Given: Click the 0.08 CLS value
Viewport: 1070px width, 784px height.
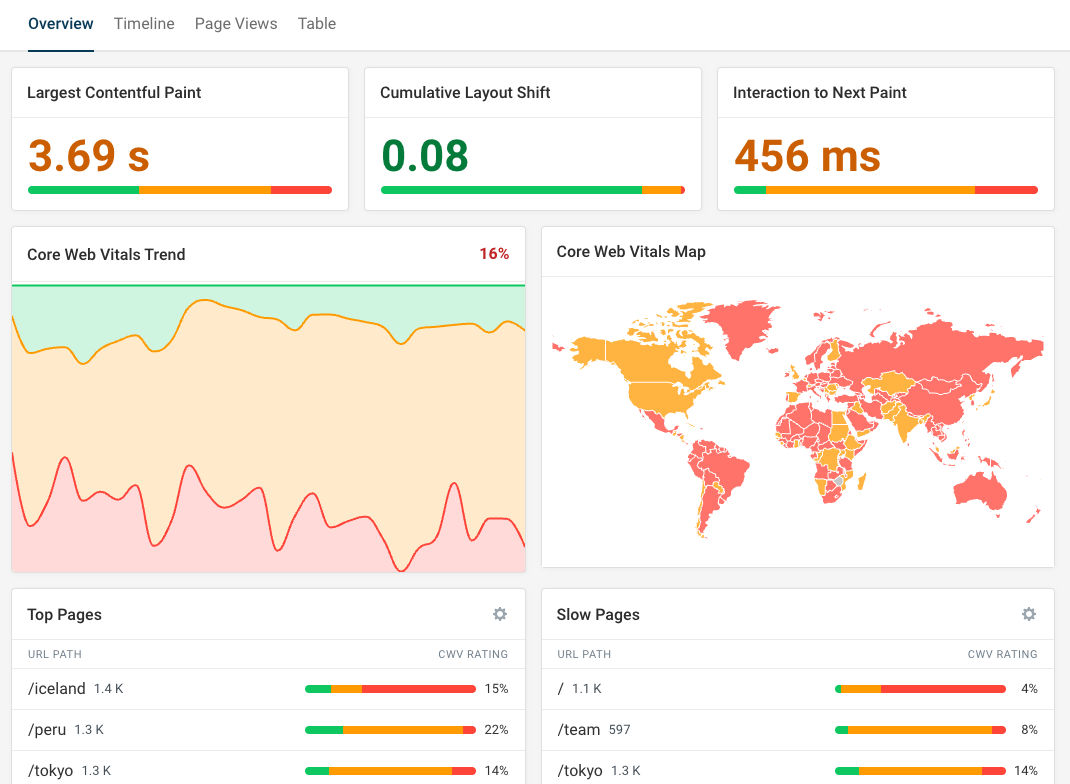Looking at the screenshot, I should pos(424,156).
